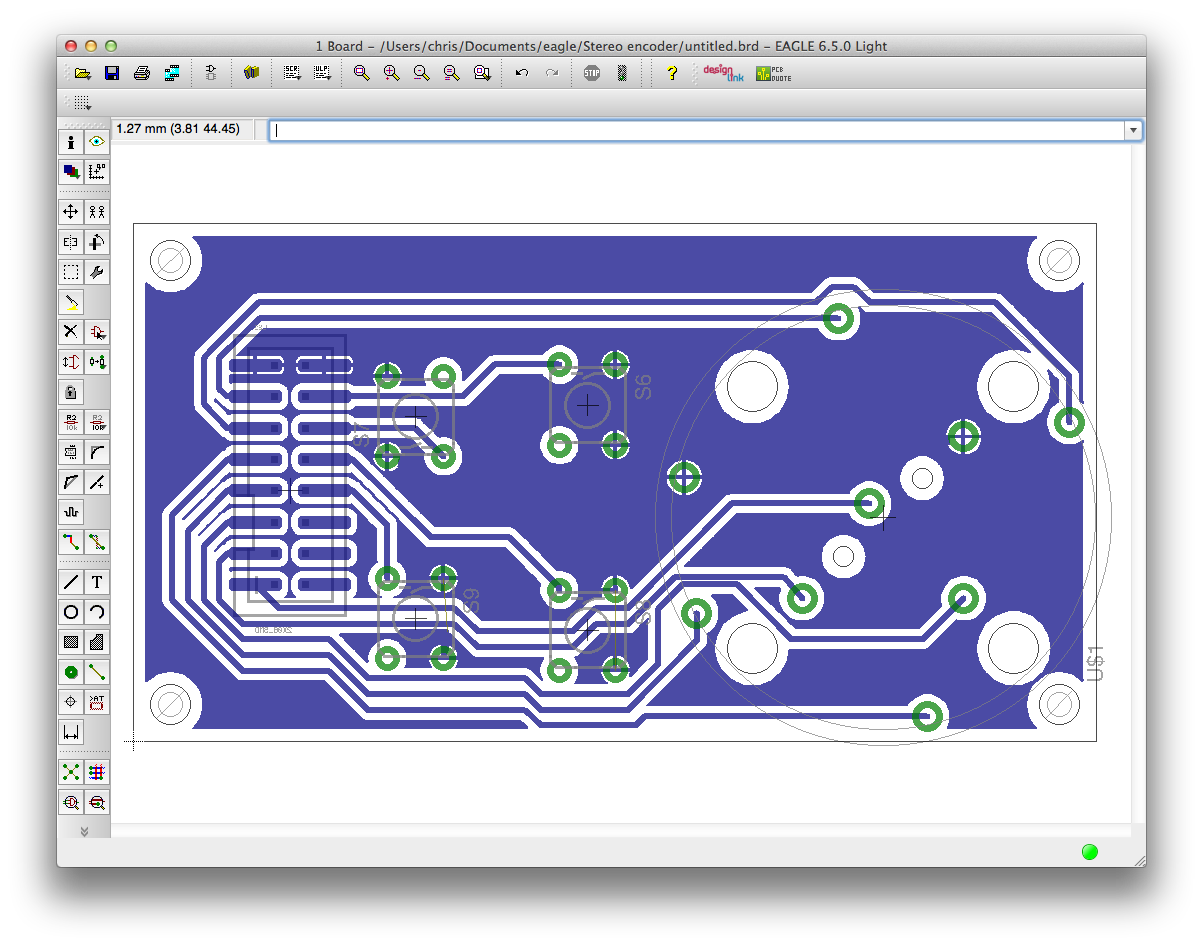The height and width of the screenshot is (946, 1203).
Task: Expand the command line history dropdown
Action: [1133, 130]
